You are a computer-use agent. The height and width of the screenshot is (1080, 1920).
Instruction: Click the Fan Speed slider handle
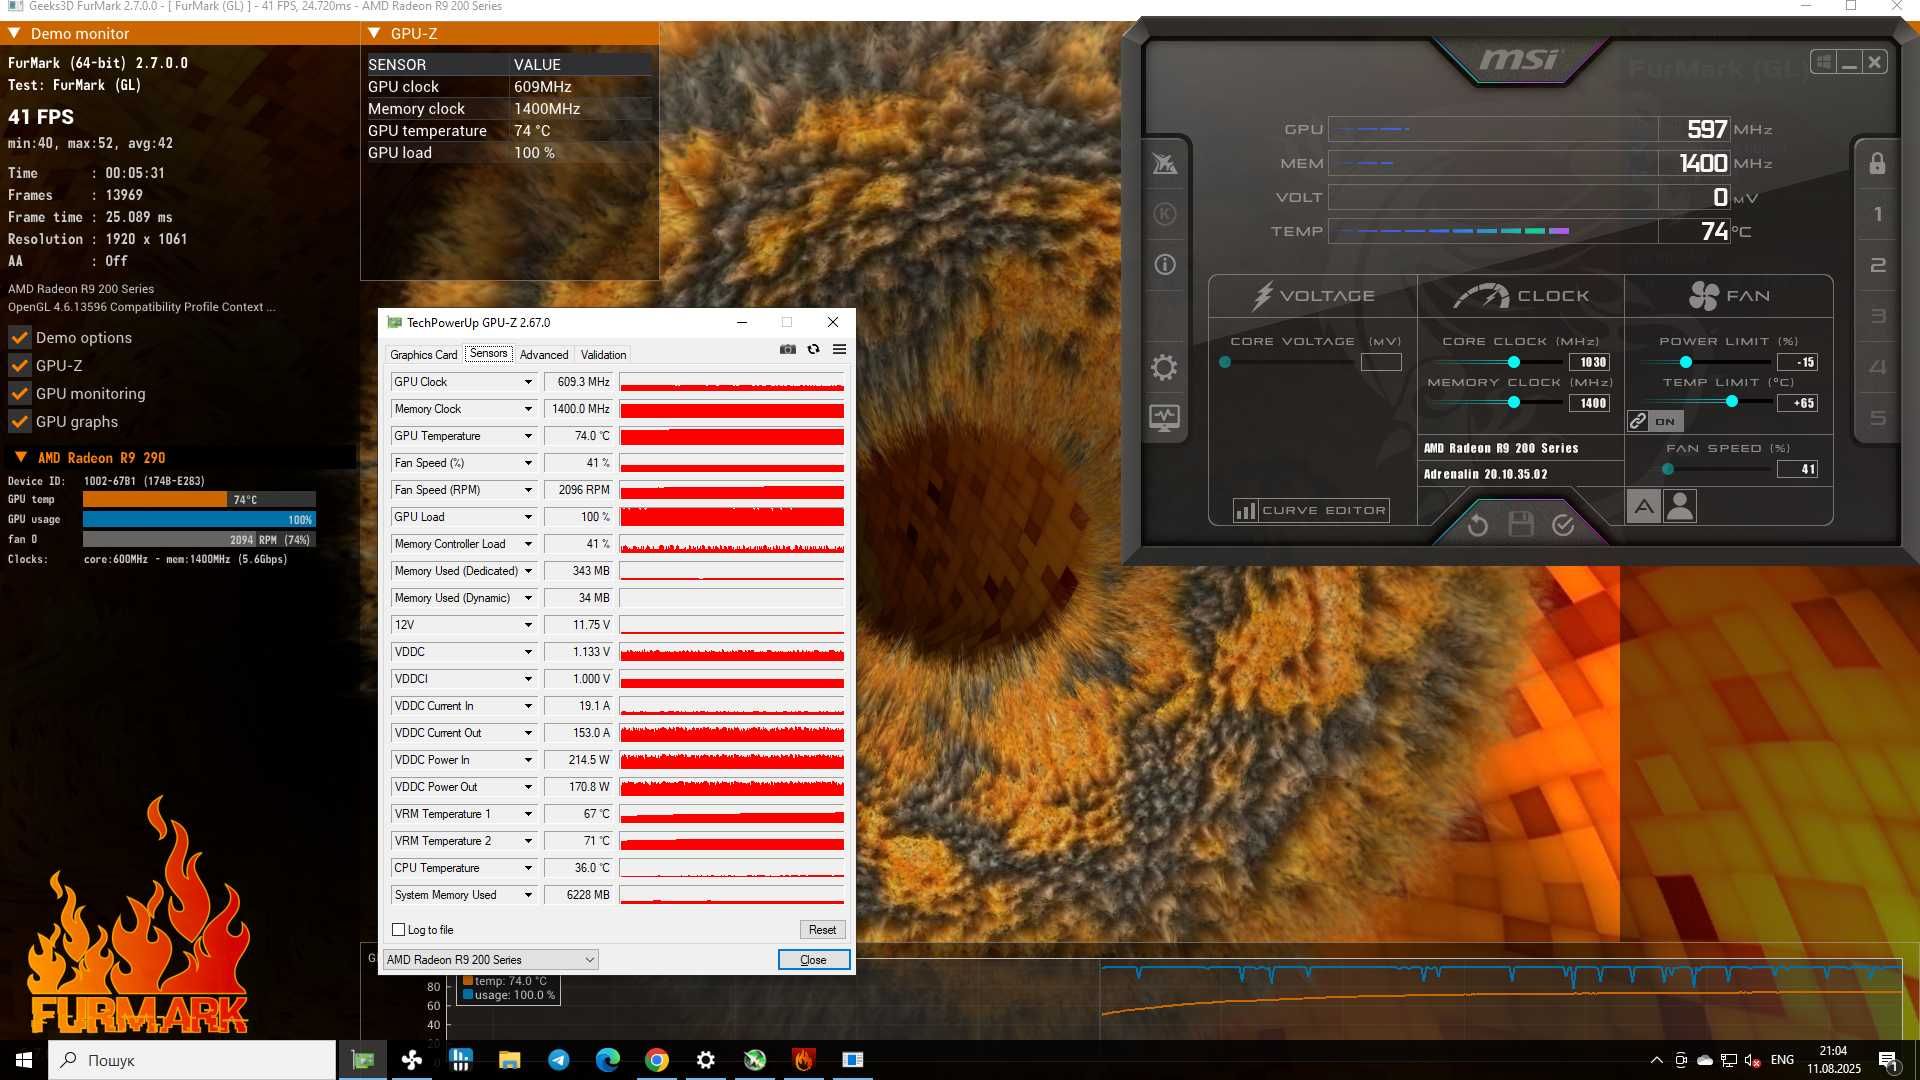coord(1668,469)
